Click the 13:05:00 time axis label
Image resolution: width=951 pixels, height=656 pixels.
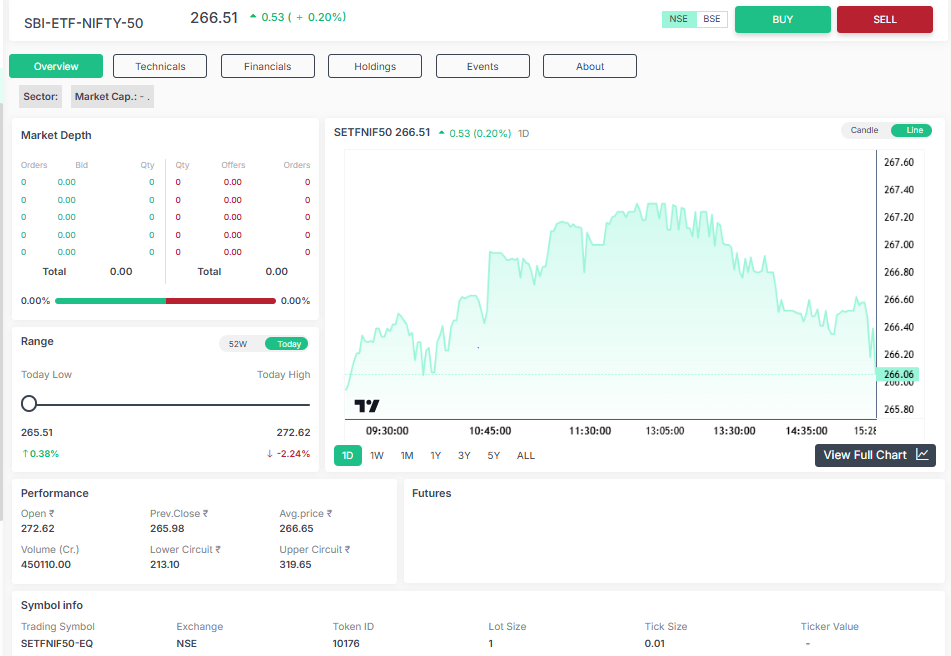[665, 430]
